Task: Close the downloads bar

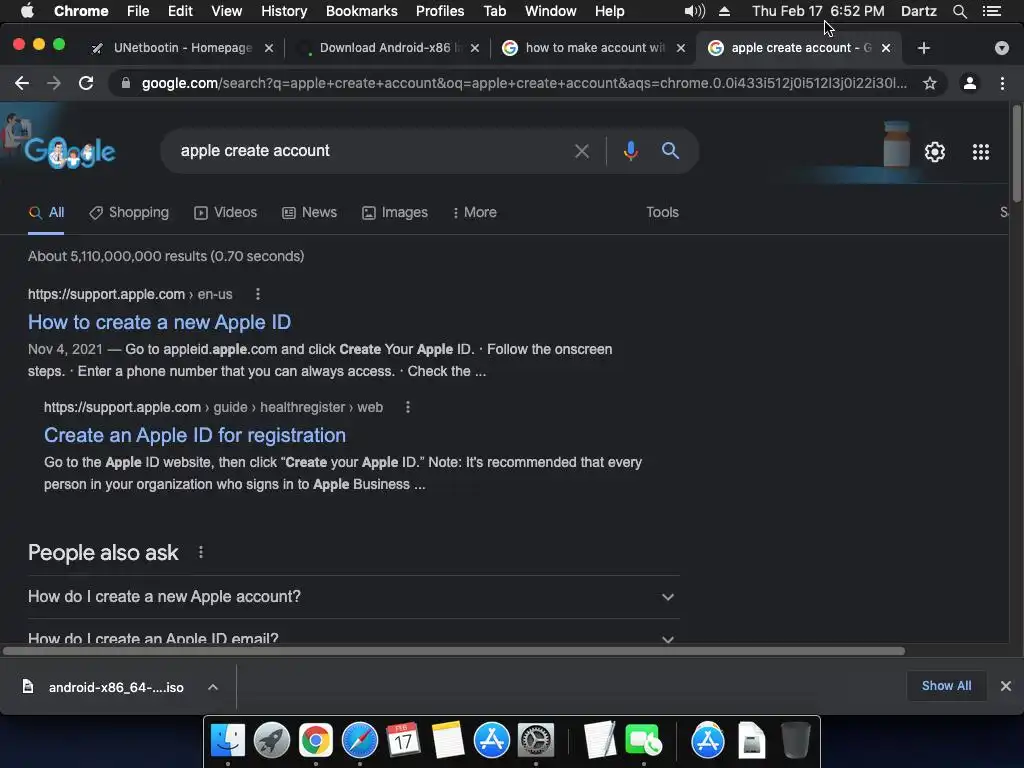Action: 1006,686
